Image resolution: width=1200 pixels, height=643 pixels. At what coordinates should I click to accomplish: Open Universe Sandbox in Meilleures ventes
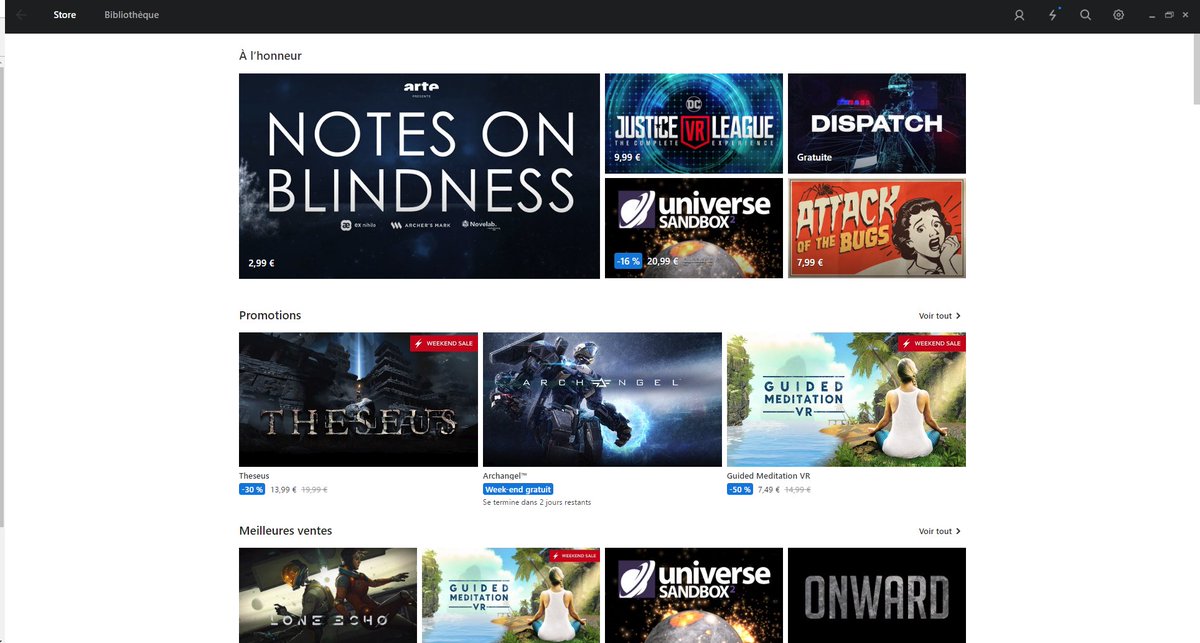[694, 595]
